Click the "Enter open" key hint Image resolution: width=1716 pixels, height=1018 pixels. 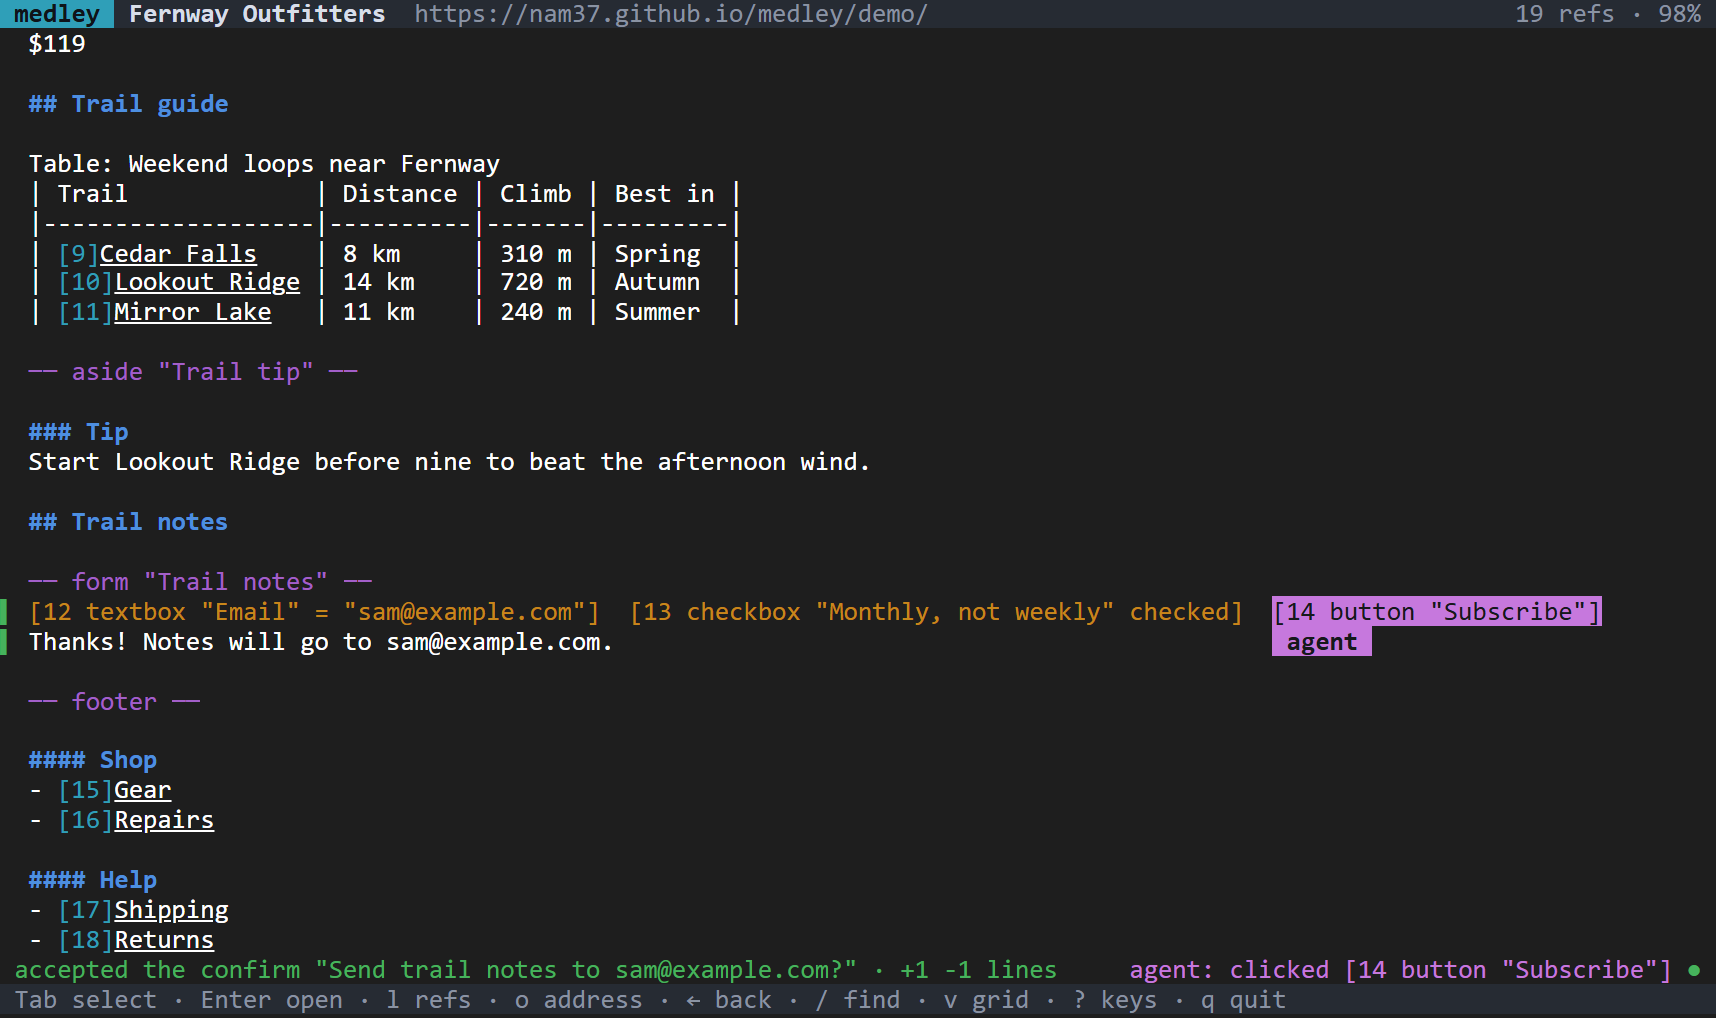point(272,1000)
